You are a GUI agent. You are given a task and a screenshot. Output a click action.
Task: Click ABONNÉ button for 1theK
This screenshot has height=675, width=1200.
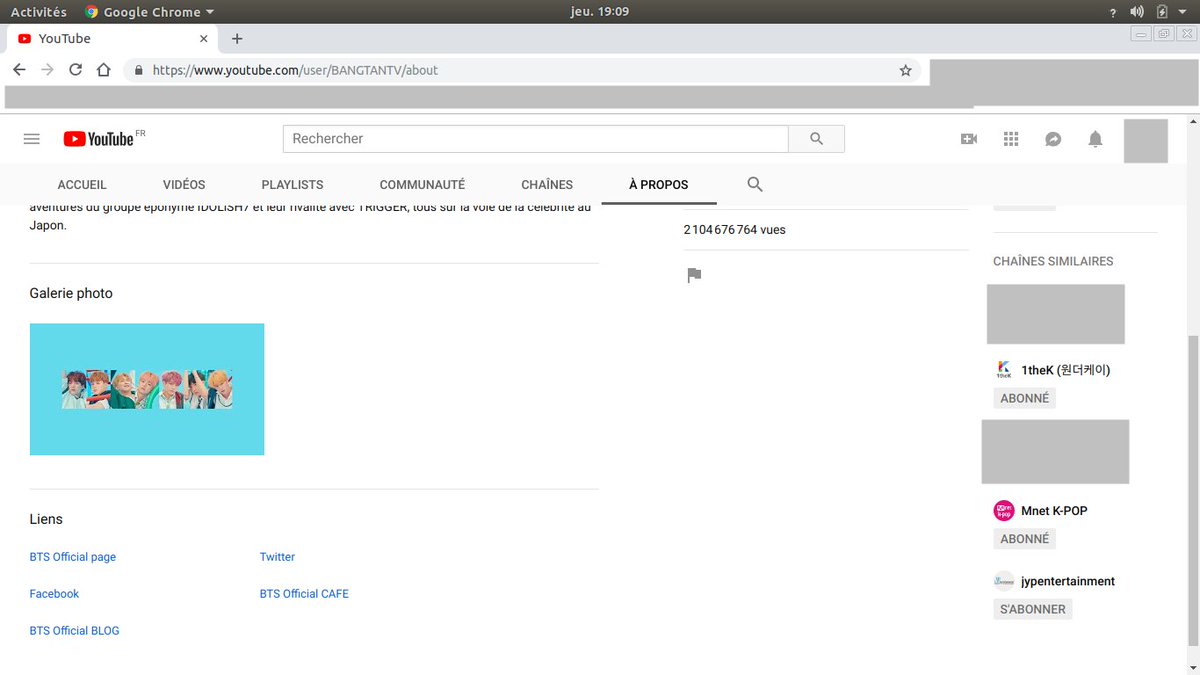[1025, 398]
